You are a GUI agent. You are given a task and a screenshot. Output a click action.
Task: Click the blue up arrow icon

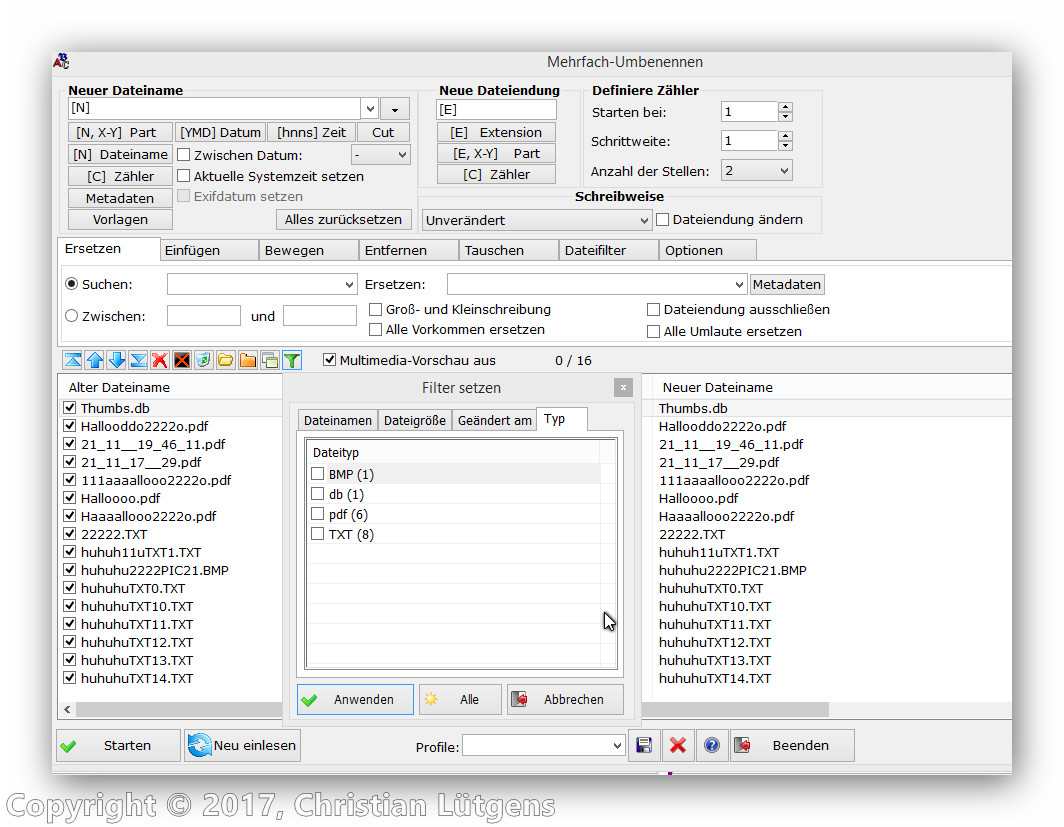tap(95, 360)
